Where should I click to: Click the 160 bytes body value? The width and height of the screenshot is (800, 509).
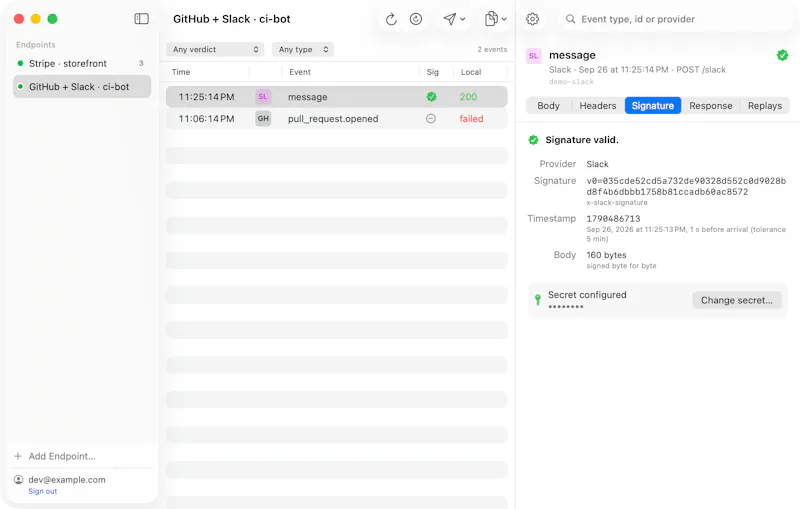click(606, 255)
